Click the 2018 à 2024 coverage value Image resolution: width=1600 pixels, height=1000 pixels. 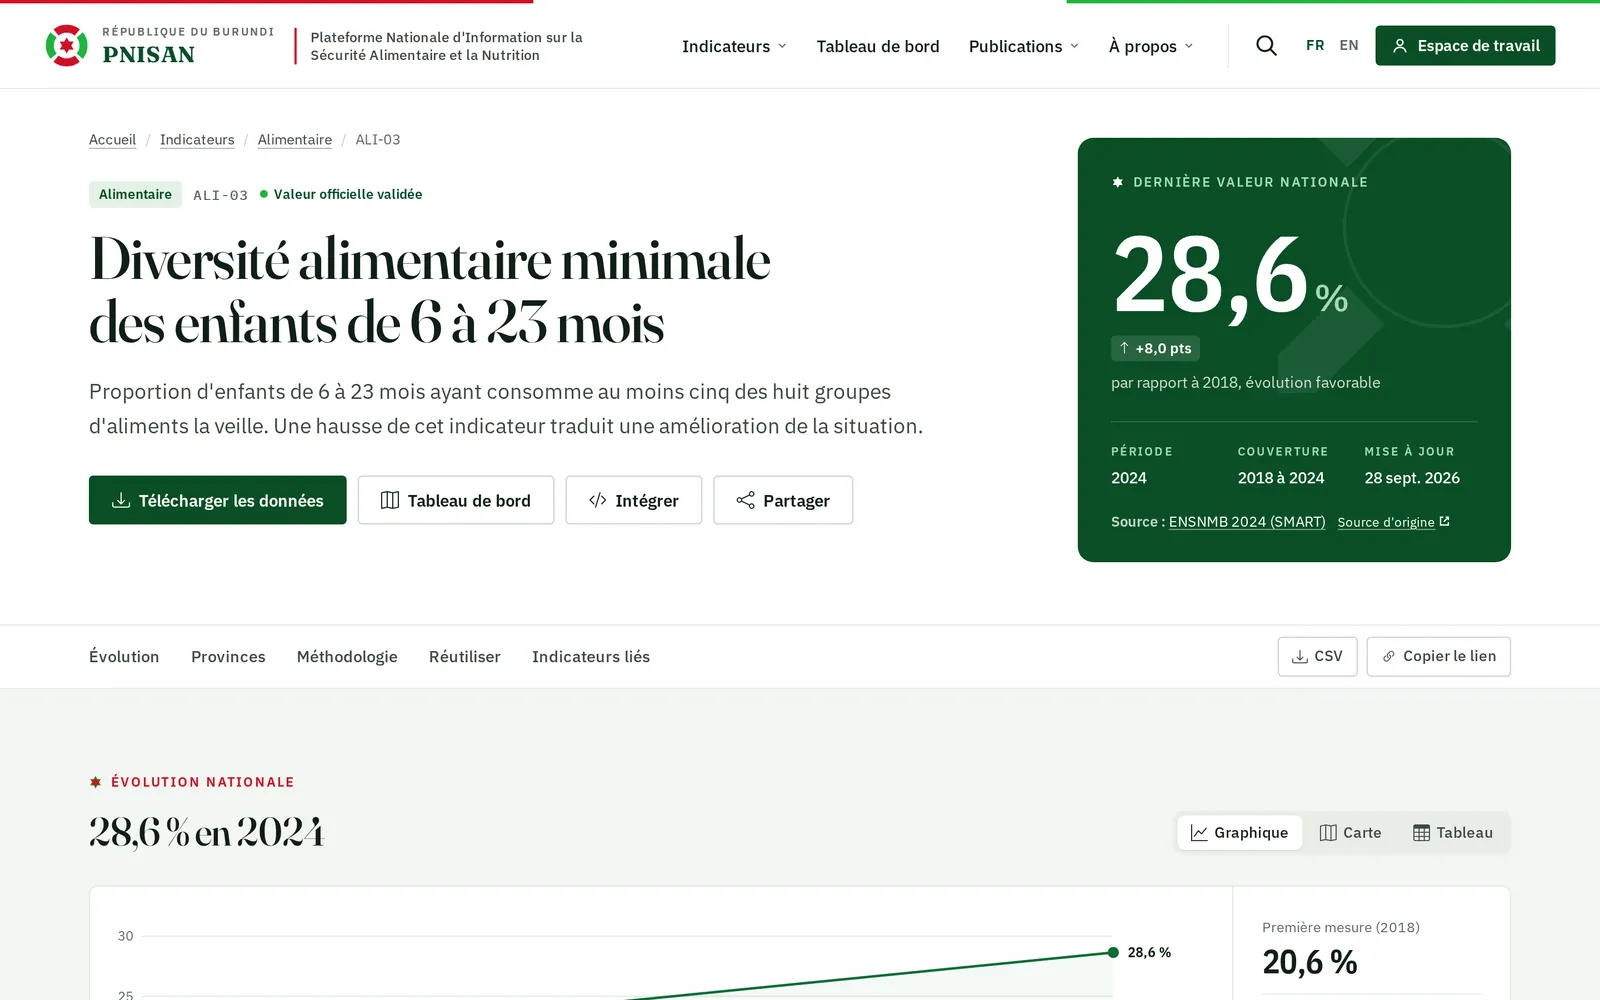coord(1281,478)
